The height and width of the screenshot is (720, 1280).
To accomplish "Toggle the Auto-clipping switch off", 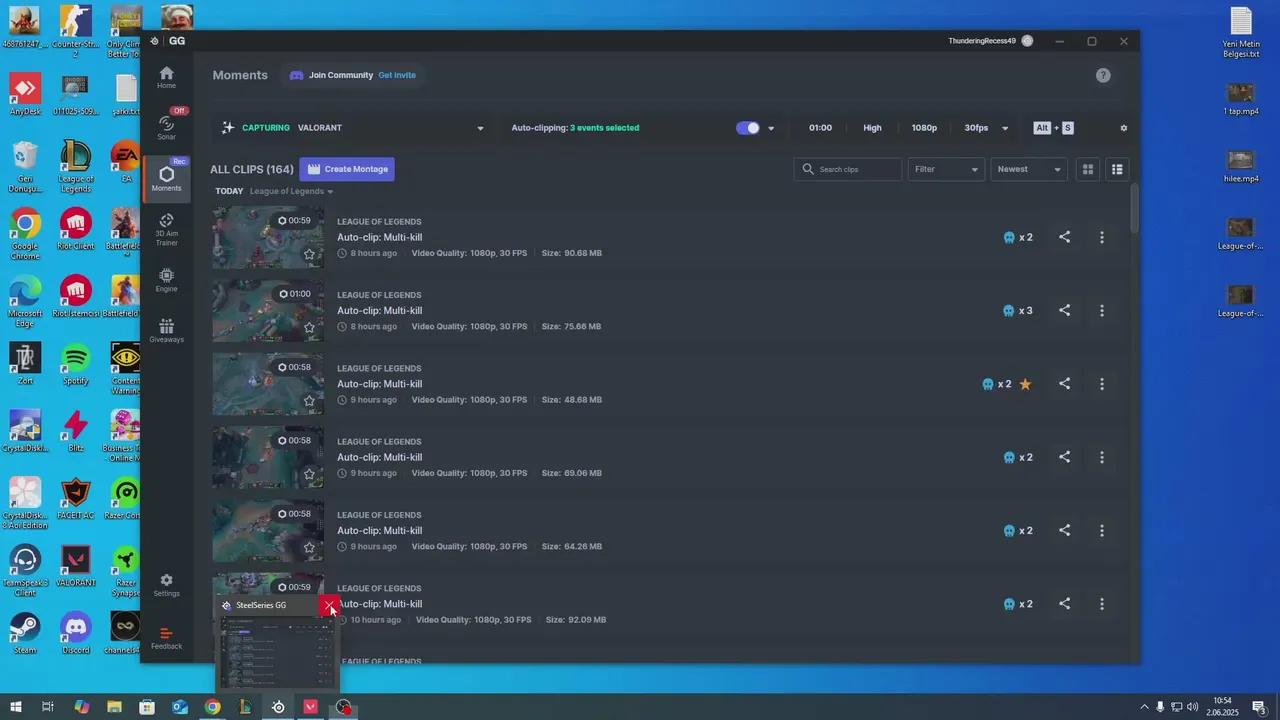I will 748,128.
